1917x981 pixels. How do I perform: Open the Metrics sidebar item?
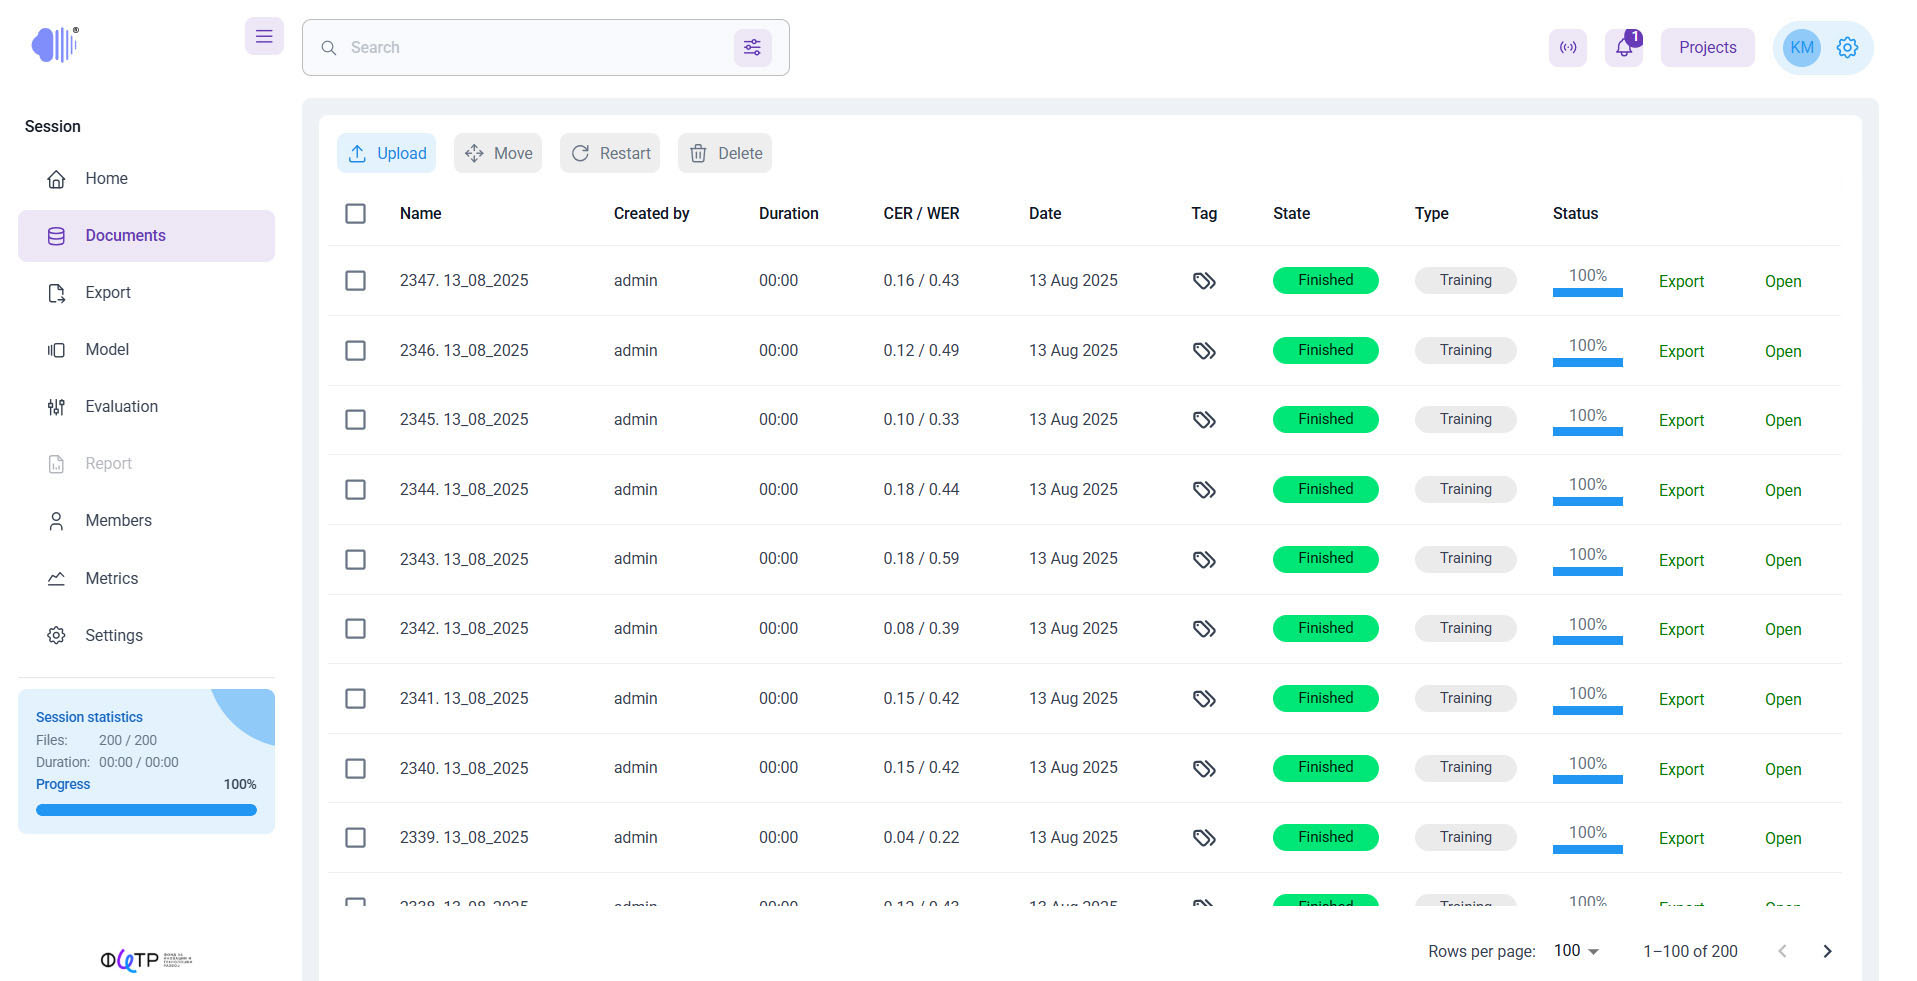[111, 579]
